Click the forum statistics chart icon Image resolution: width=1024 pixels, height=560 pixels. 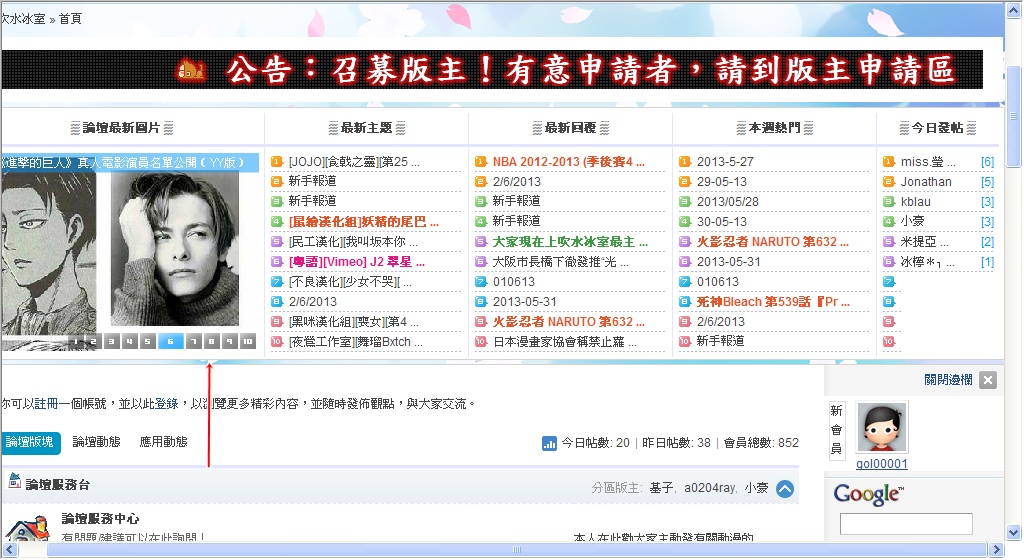[x=549, y=444]
